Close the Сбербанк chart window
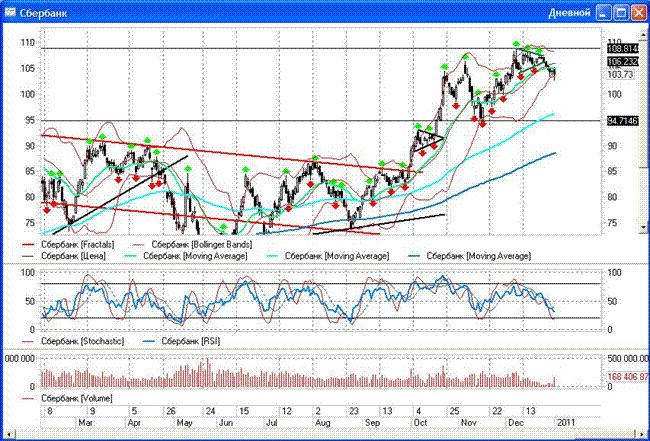Viewport: 650px width, 441px height. (x=639, y=12)
